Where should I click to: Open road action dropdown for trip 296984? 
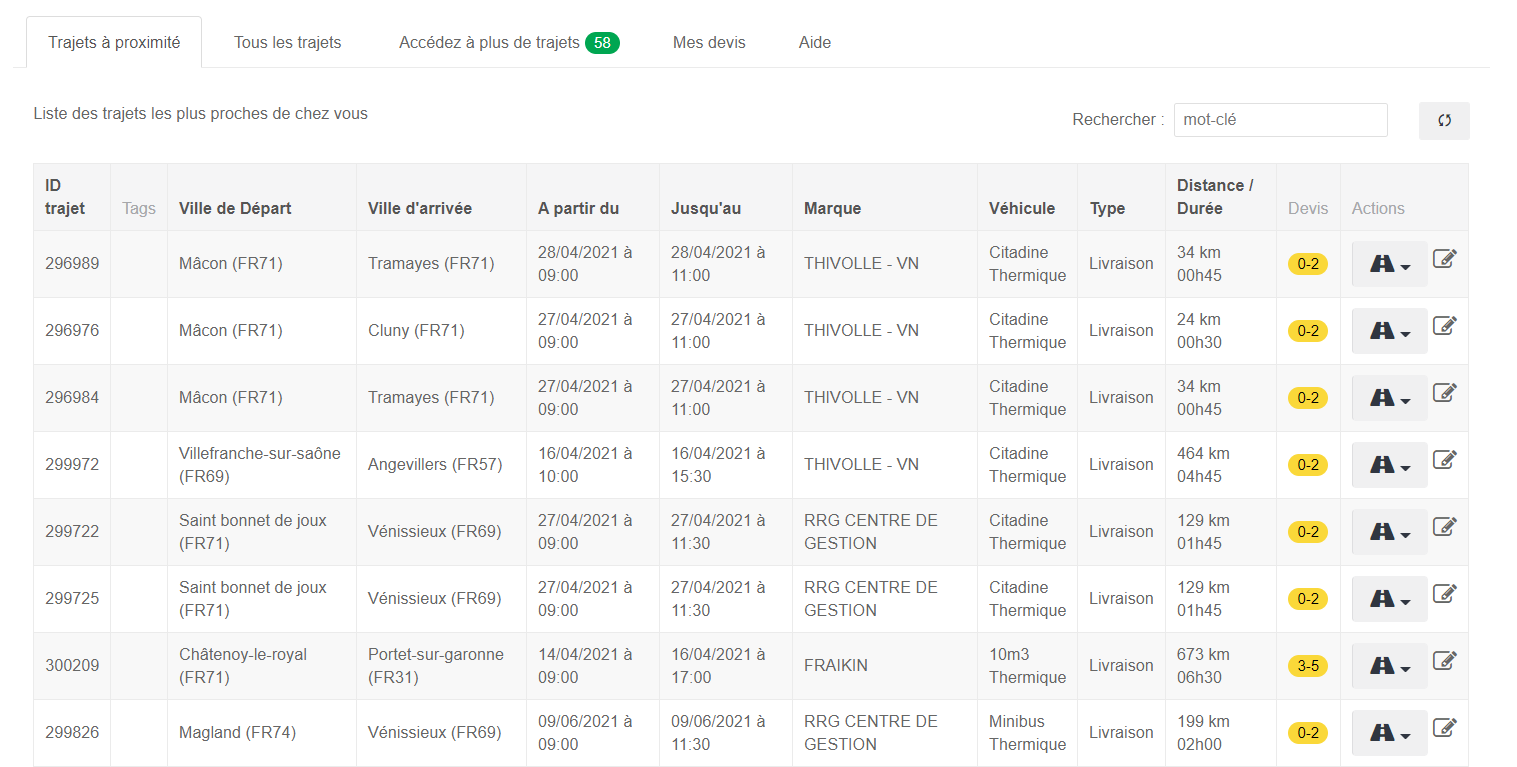pyautogui.click(x=1389, y=398)
